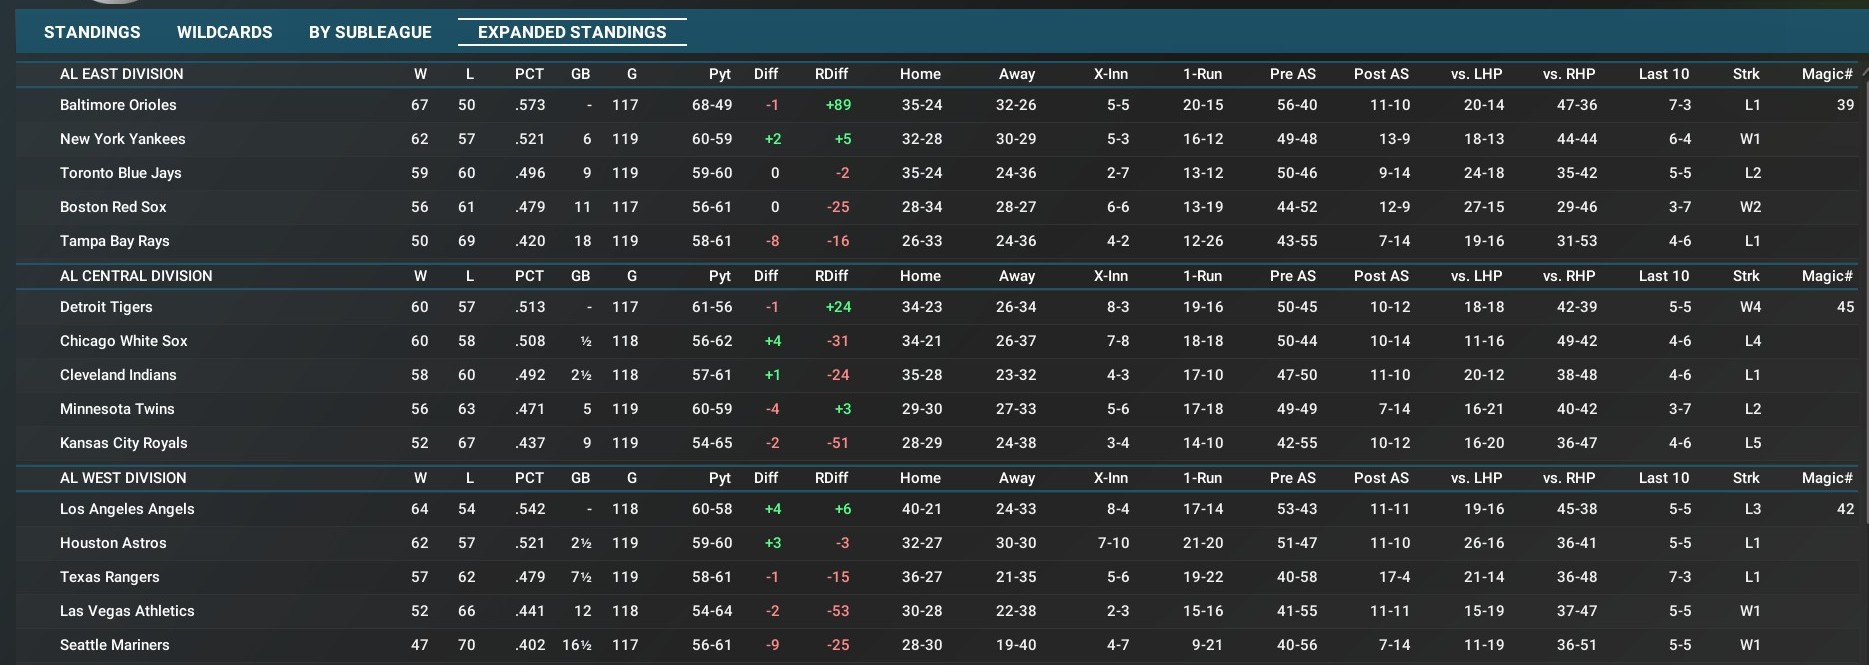Open the Wildcards tab
This screenshot has height=665, width=1869.
tap(224, 32)
